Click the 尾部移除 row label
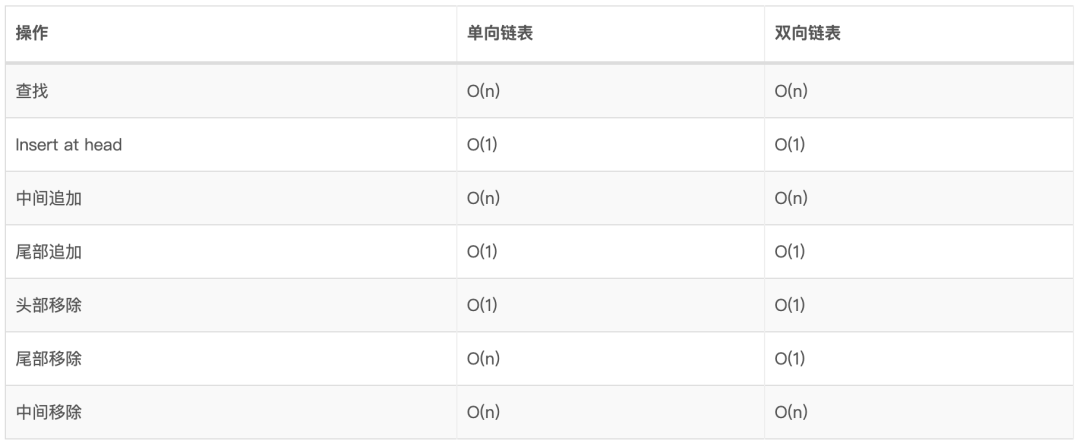 pyautogui.click(x=48, y=359)
